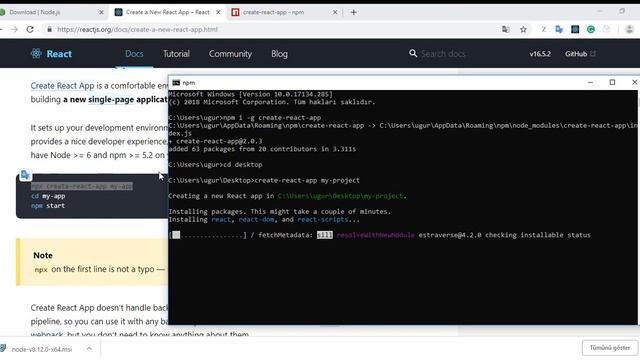Click the console line 'cd desktop'
The image size is (640, 360).
tap(215, 164)
